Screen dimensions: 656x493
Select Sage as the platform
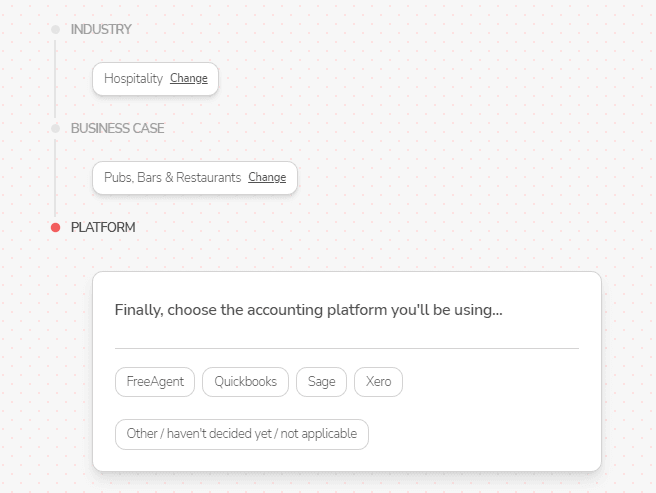point(321,382)
